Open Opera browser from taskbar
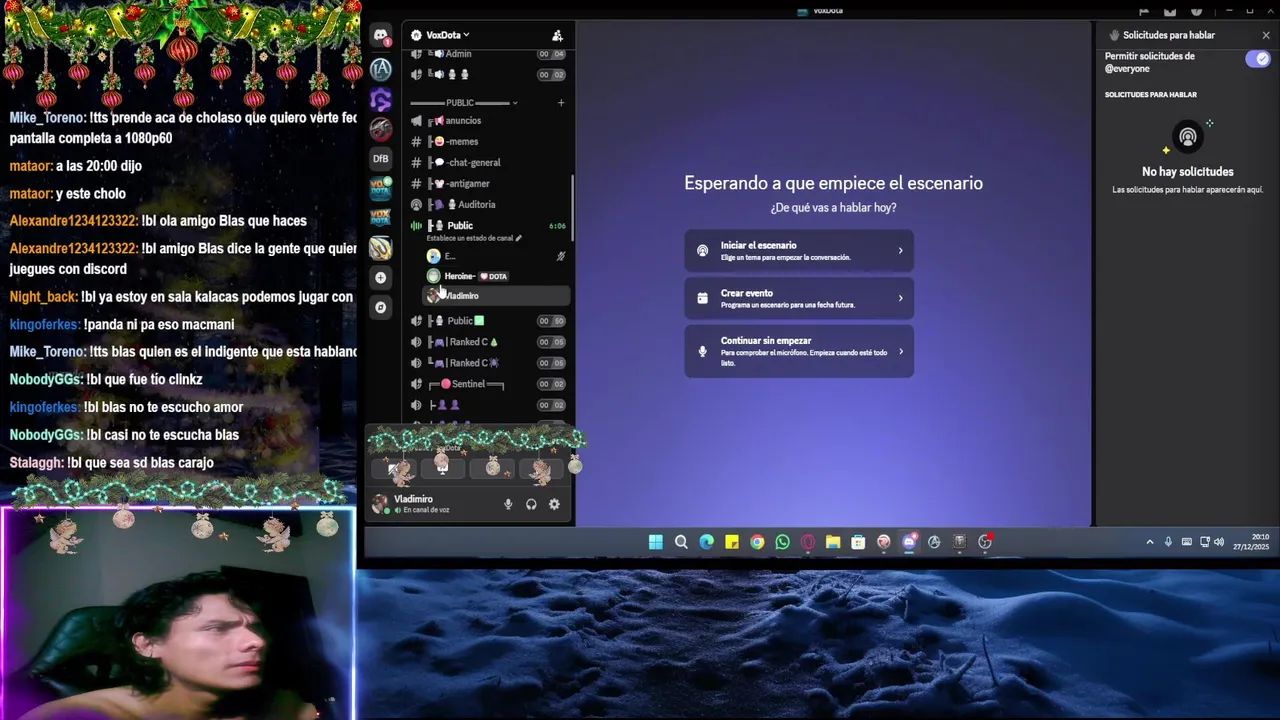The width and height of the screenshot is (1280, 720). click(x=807, y=542)
